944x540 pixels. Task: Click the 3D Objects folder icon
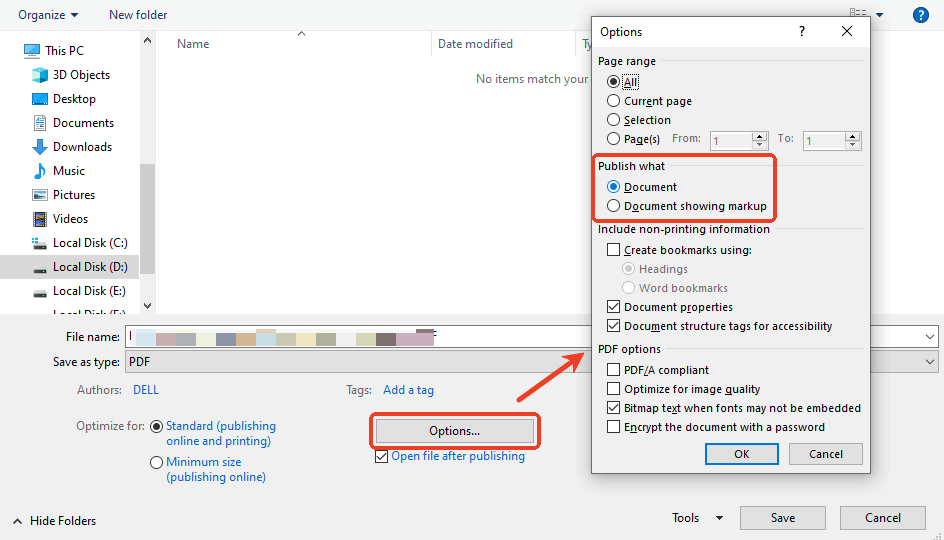pyautogui.click(x=40, y=75)
